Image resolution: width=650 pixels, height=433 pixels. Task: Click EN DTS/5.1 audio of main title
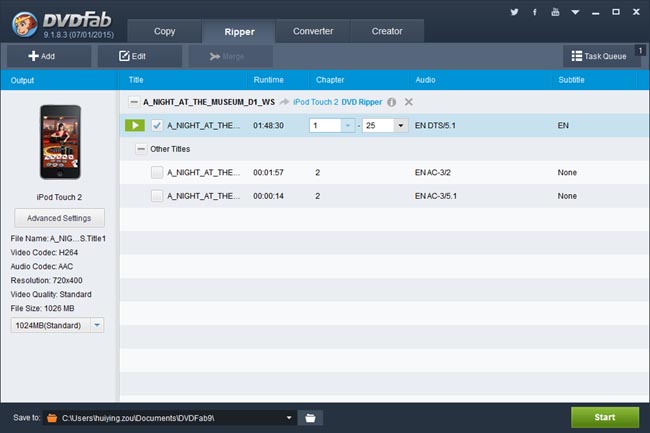[x=435, y=126]
